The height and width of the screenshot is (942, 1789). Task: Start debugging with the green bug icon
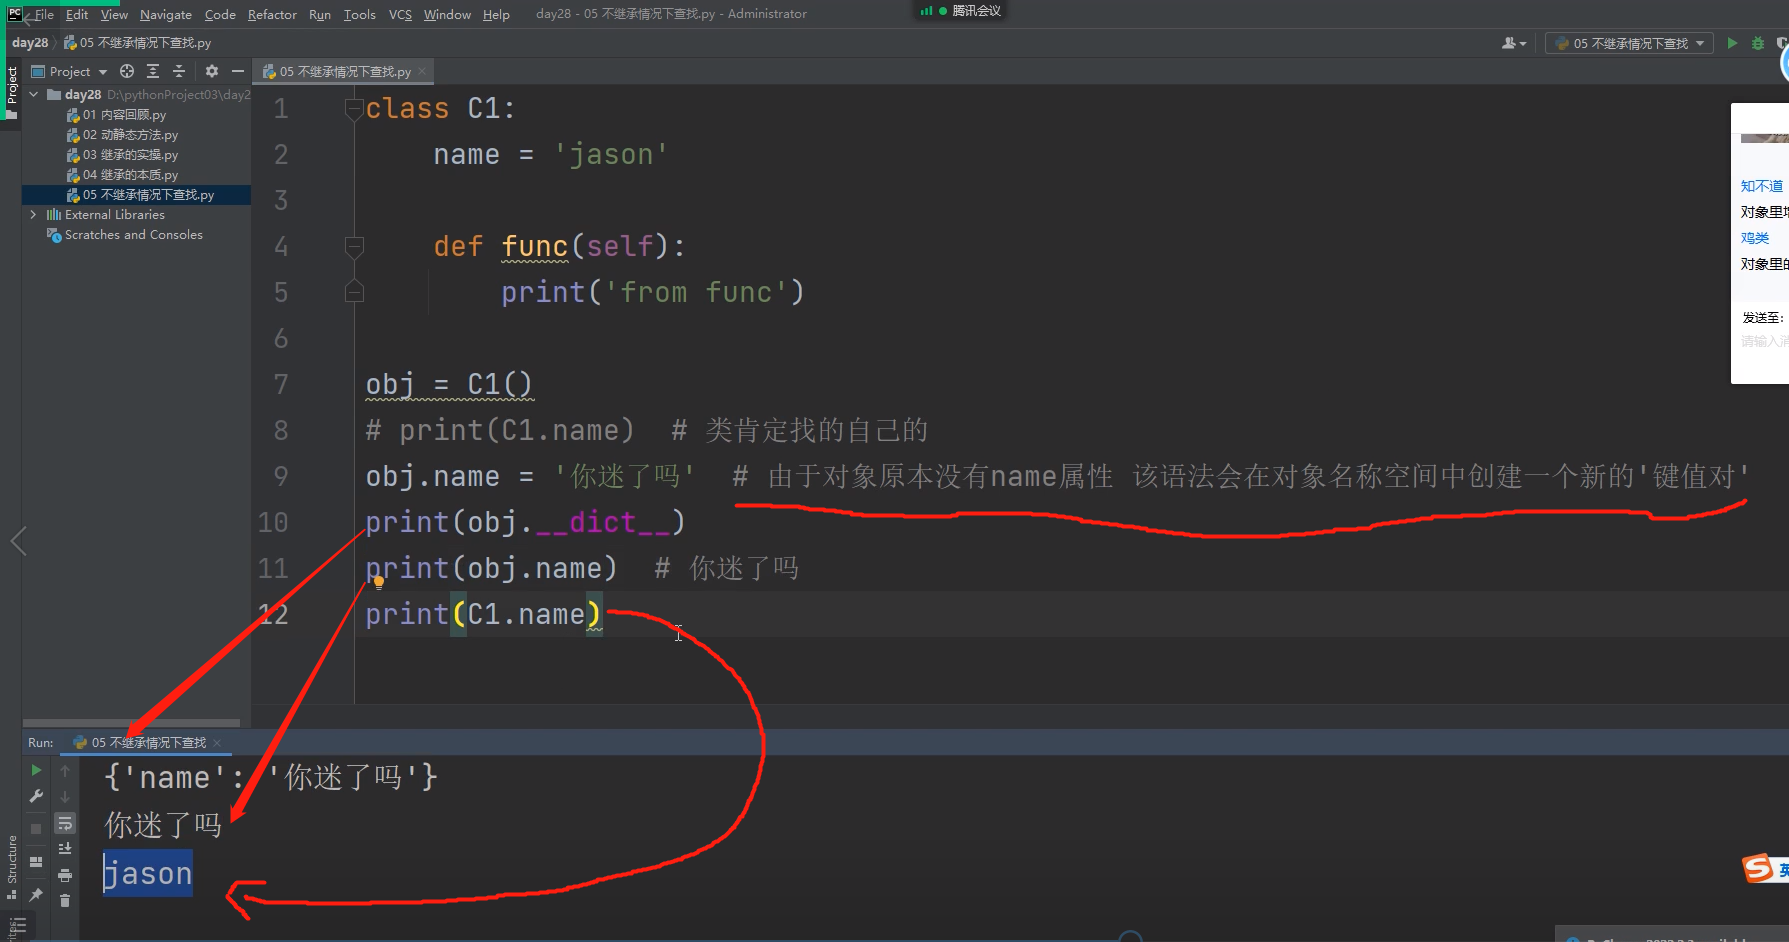pos(1758,43)
